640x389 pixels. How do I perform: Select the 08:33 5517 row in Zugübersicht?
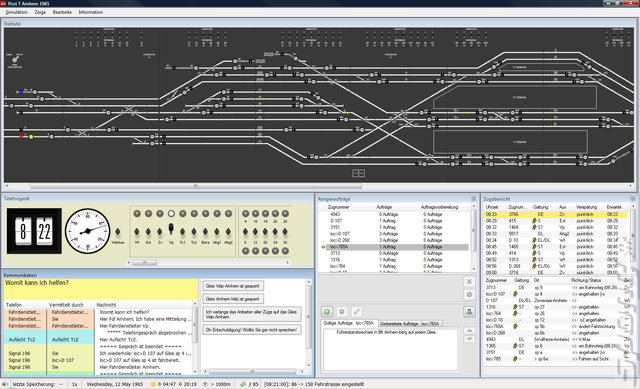(556, 234)
